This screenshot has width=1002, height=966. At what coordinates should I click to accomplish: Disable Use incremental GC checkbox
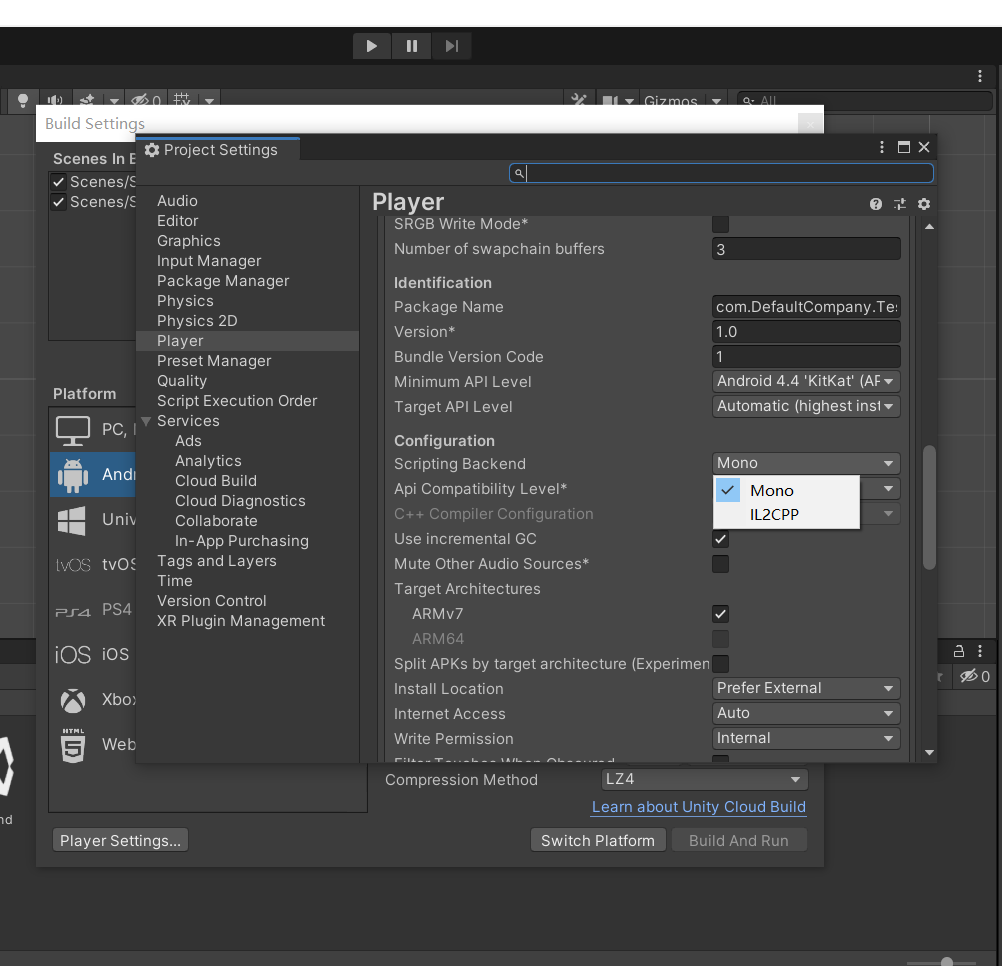pyautogui.click(x=720, y=539)
